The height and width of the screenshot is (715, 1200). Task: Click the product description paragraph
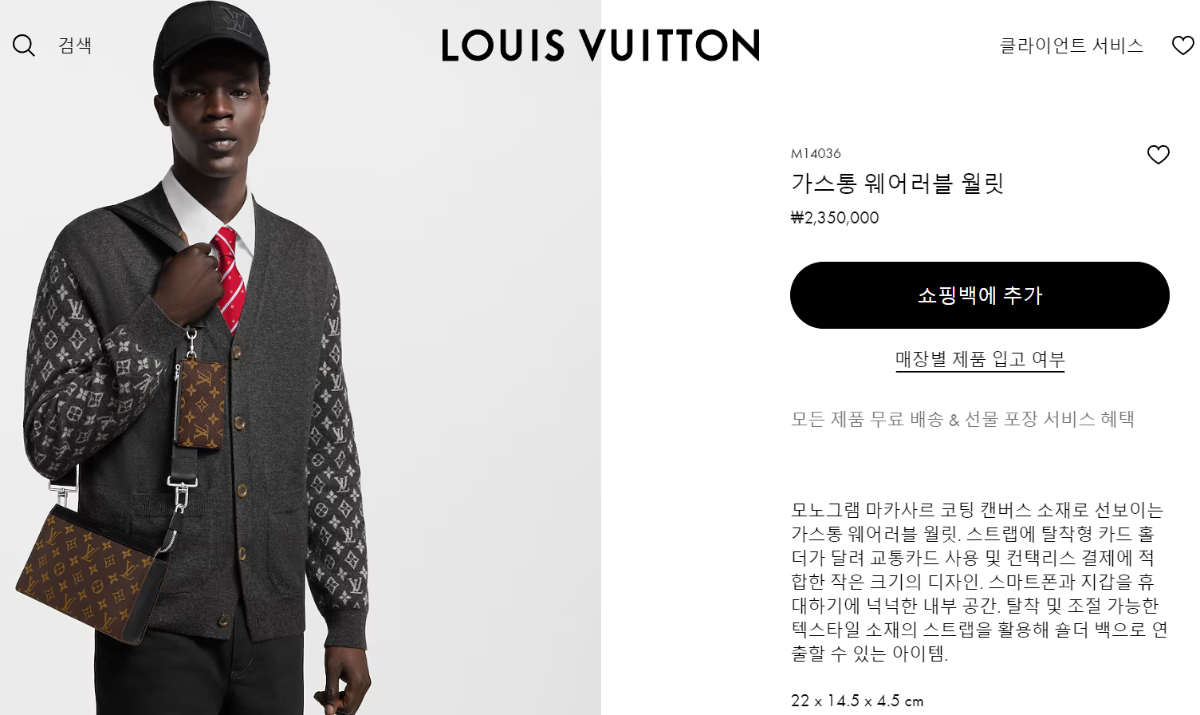979,581
